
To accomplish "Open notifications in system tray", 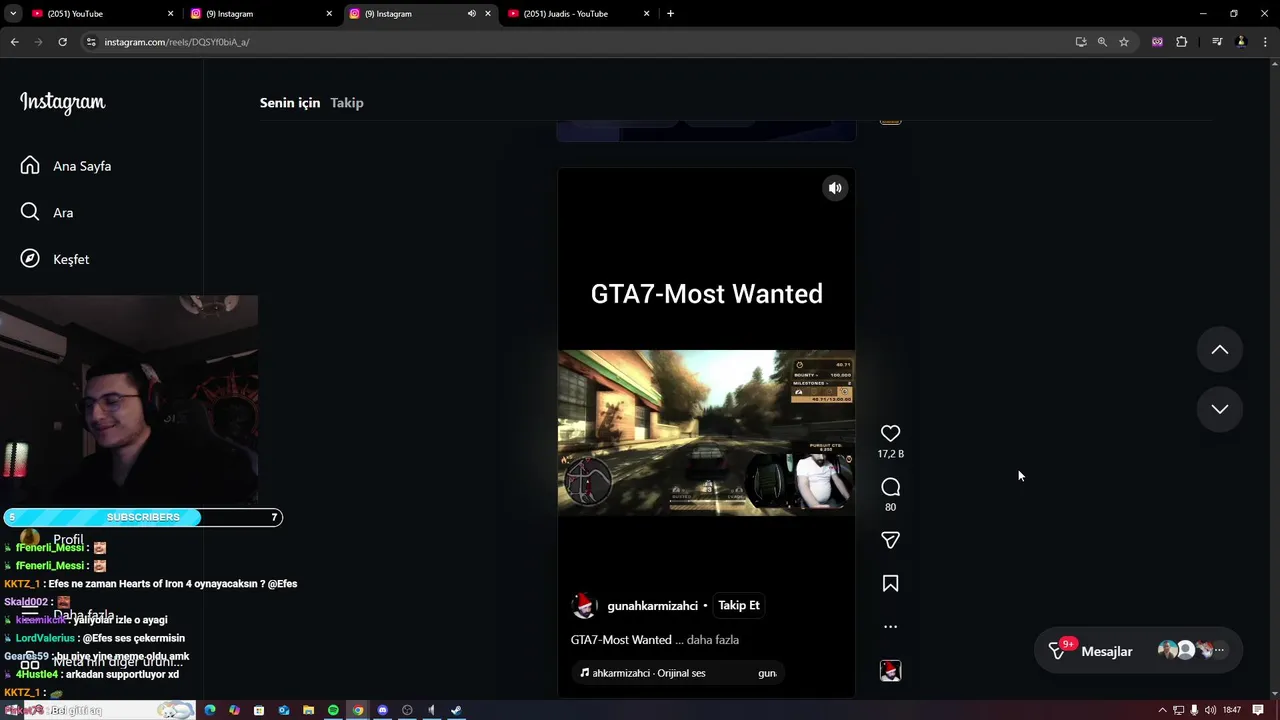I will click(1258, 710).
